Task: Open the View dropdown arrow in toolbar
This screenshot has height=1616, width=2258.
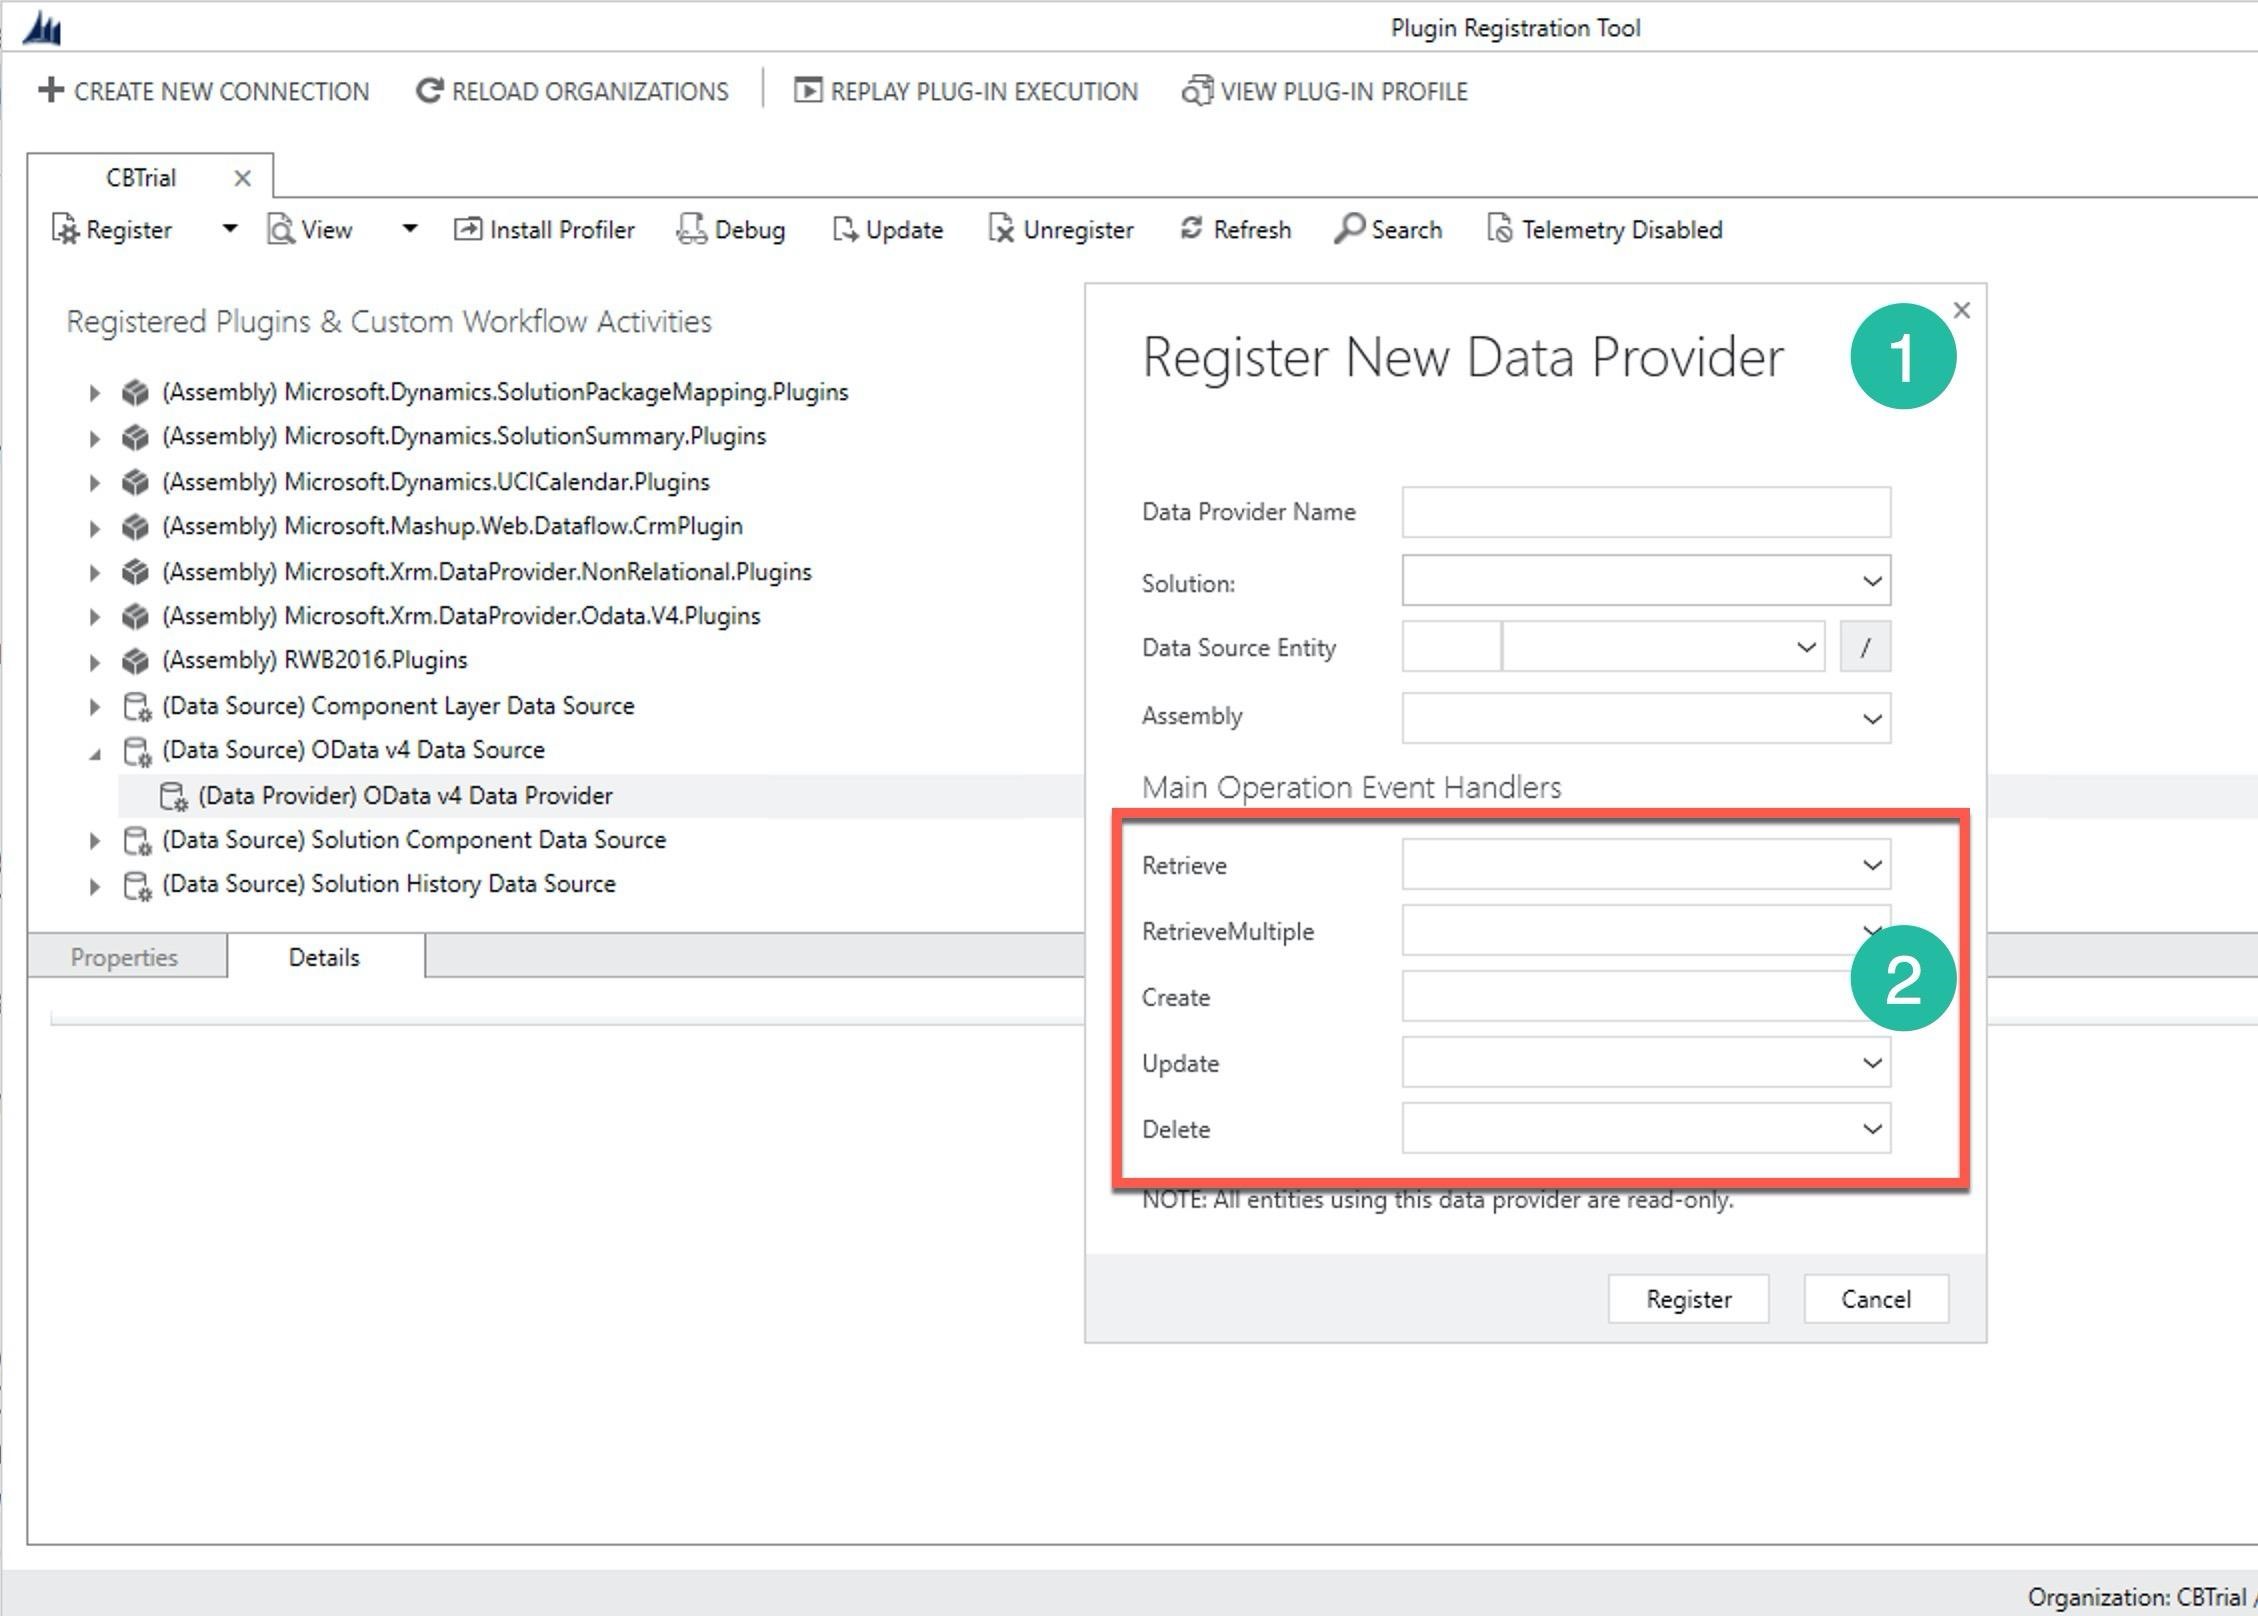Action: (x=410, y=229)
